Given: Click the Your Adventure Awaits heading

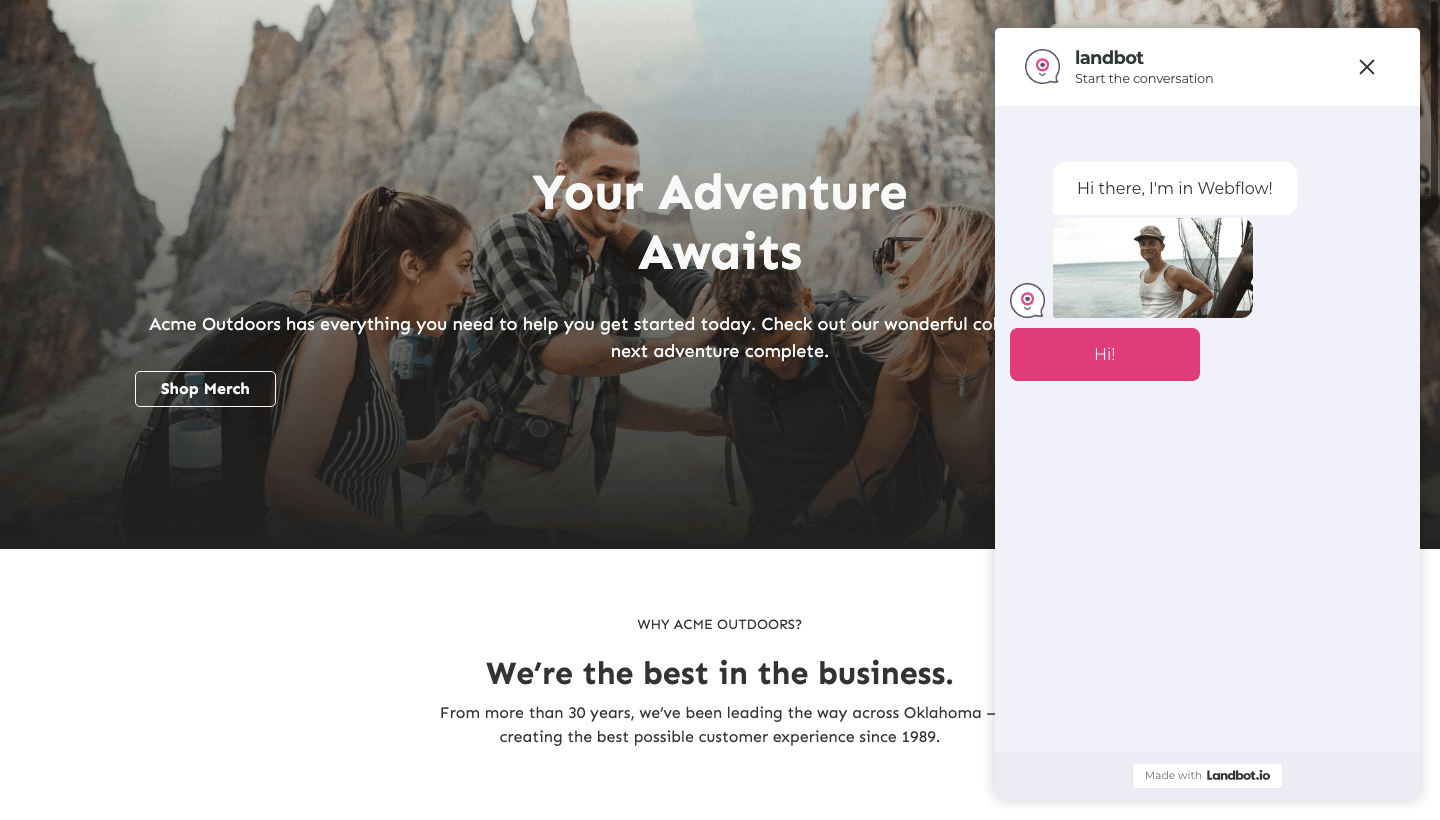Looking at the screenshot, I should click(720, 222).
